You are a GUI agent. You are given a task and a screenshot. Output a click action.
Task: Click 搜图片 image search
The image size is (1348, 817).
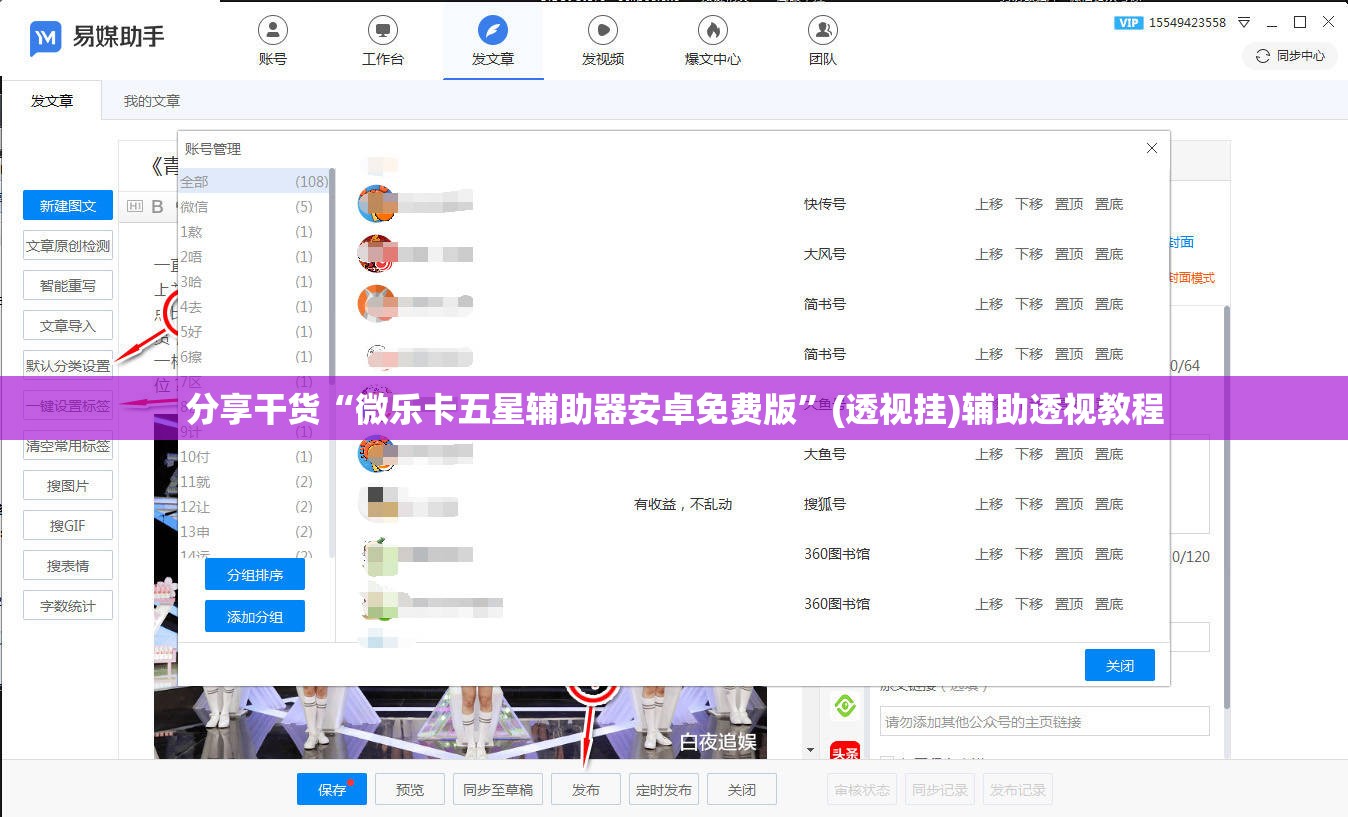click(68, 486)
